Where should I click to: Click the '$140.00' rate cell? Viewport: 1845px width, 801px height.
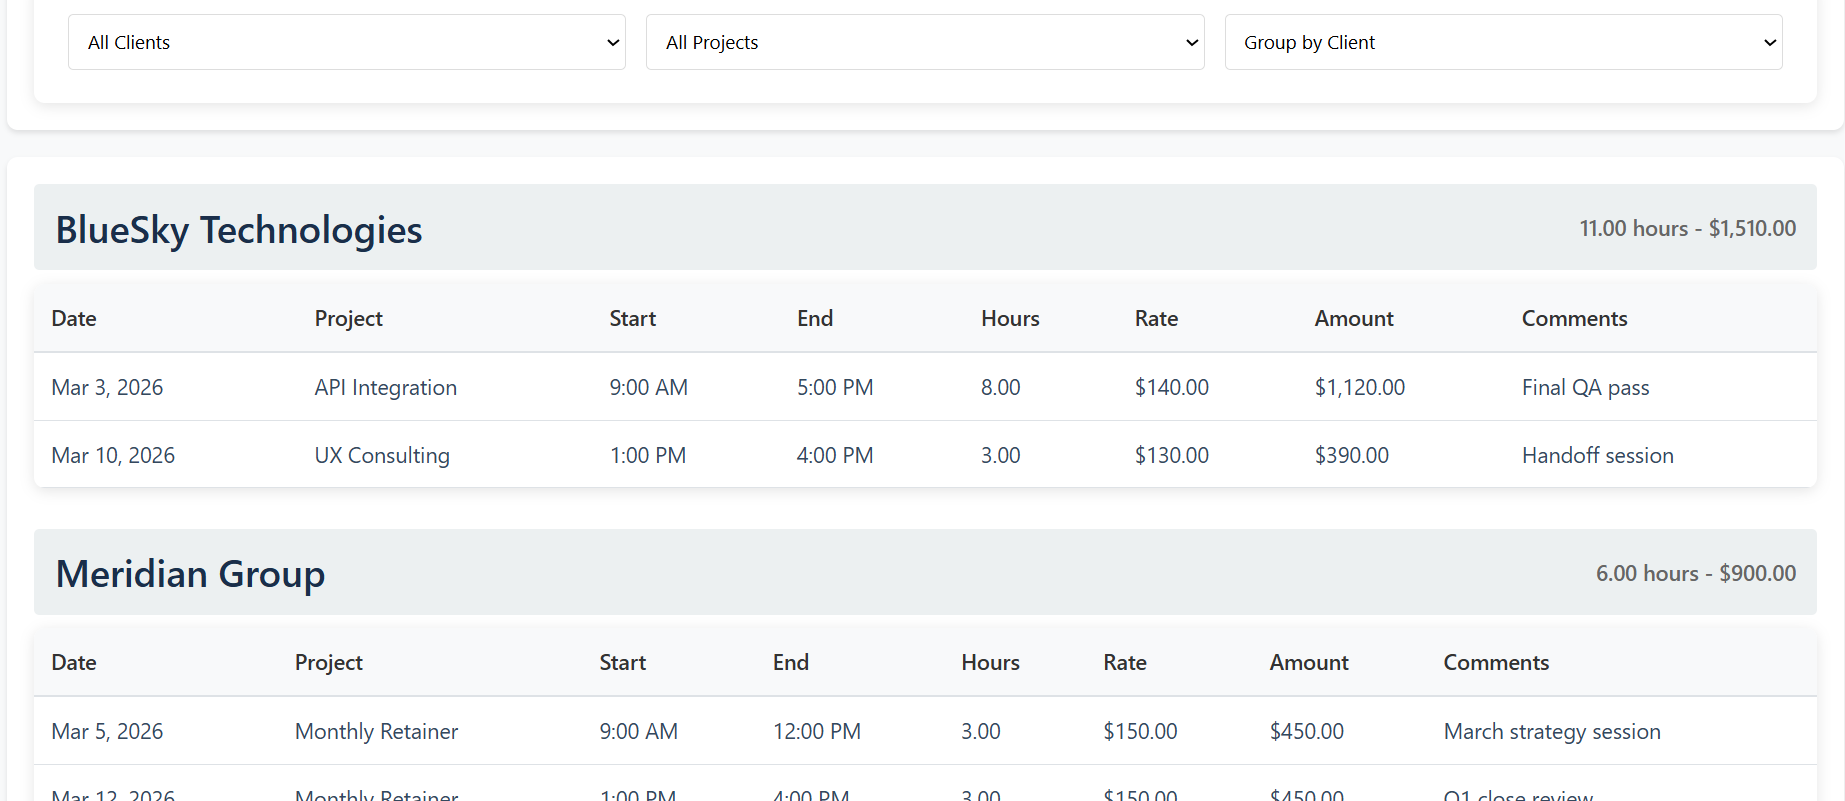(1171, 387)
